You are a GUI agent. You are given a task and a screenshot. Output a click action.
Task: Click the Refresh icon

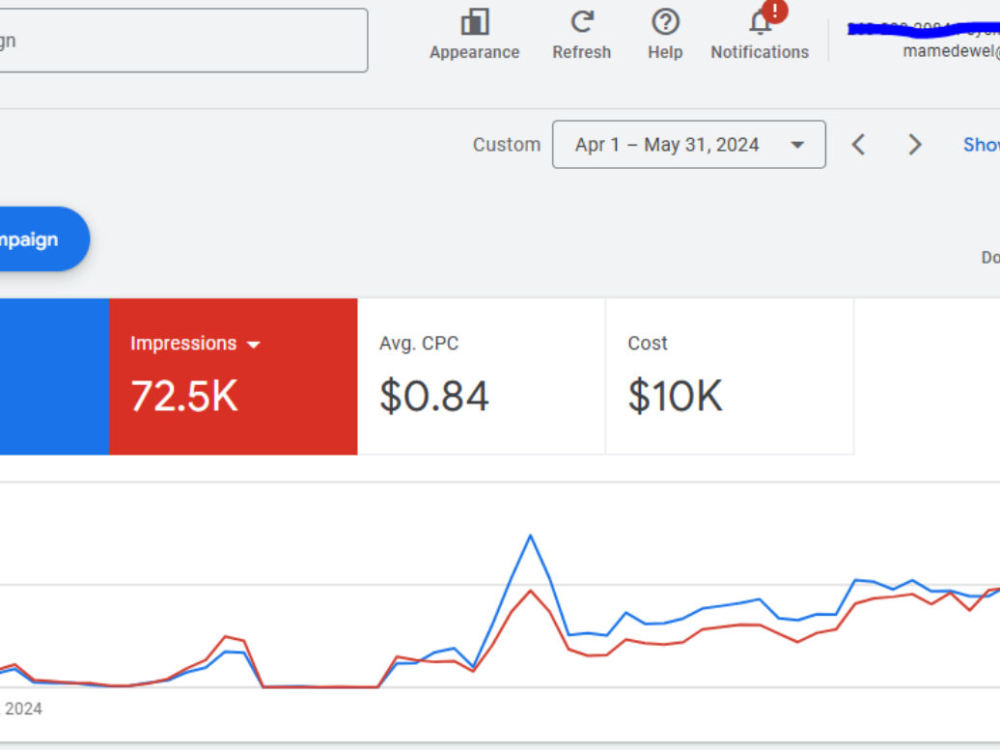pyautogui.click(x=582, y=22)
